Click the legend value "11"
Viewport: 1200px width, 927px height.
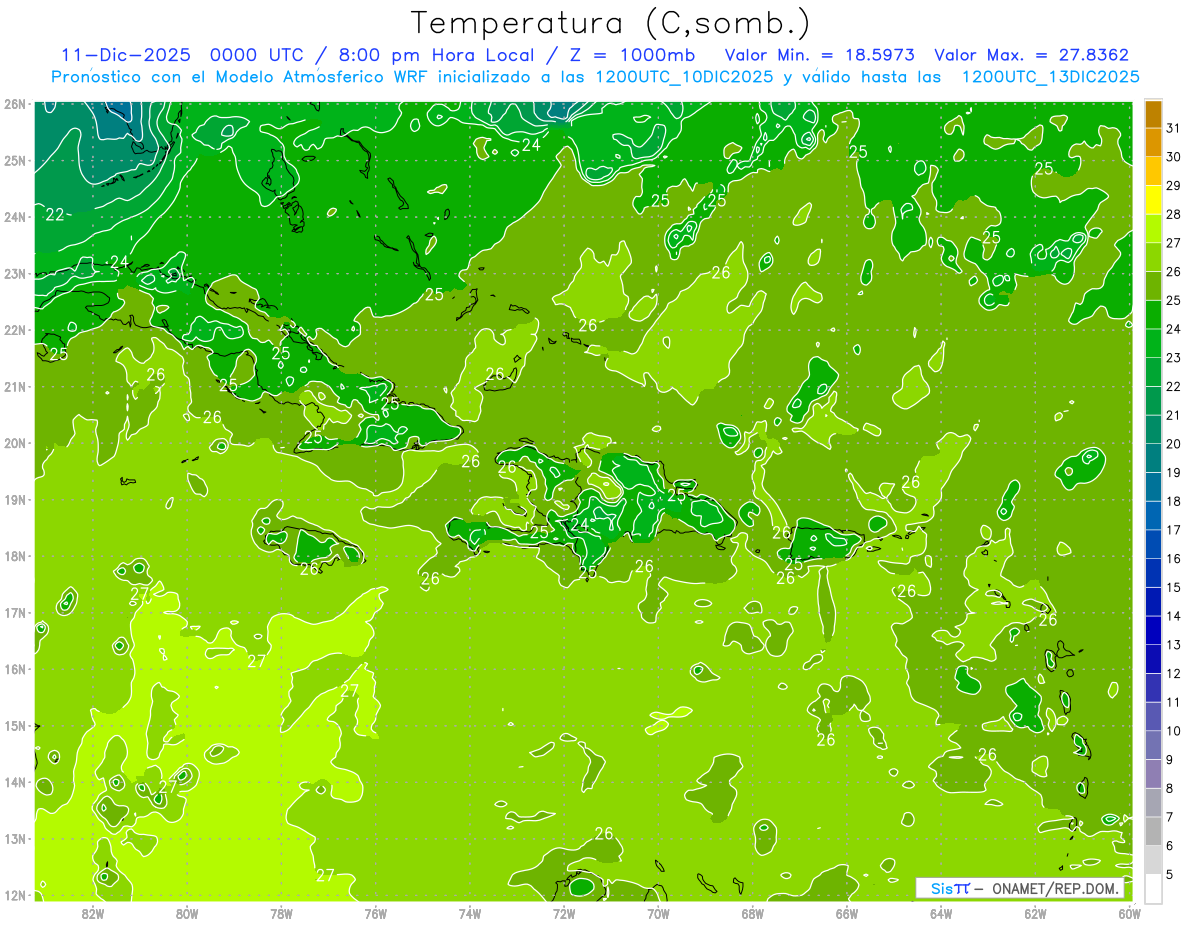pyautogui.click(x=1174, y=702)
